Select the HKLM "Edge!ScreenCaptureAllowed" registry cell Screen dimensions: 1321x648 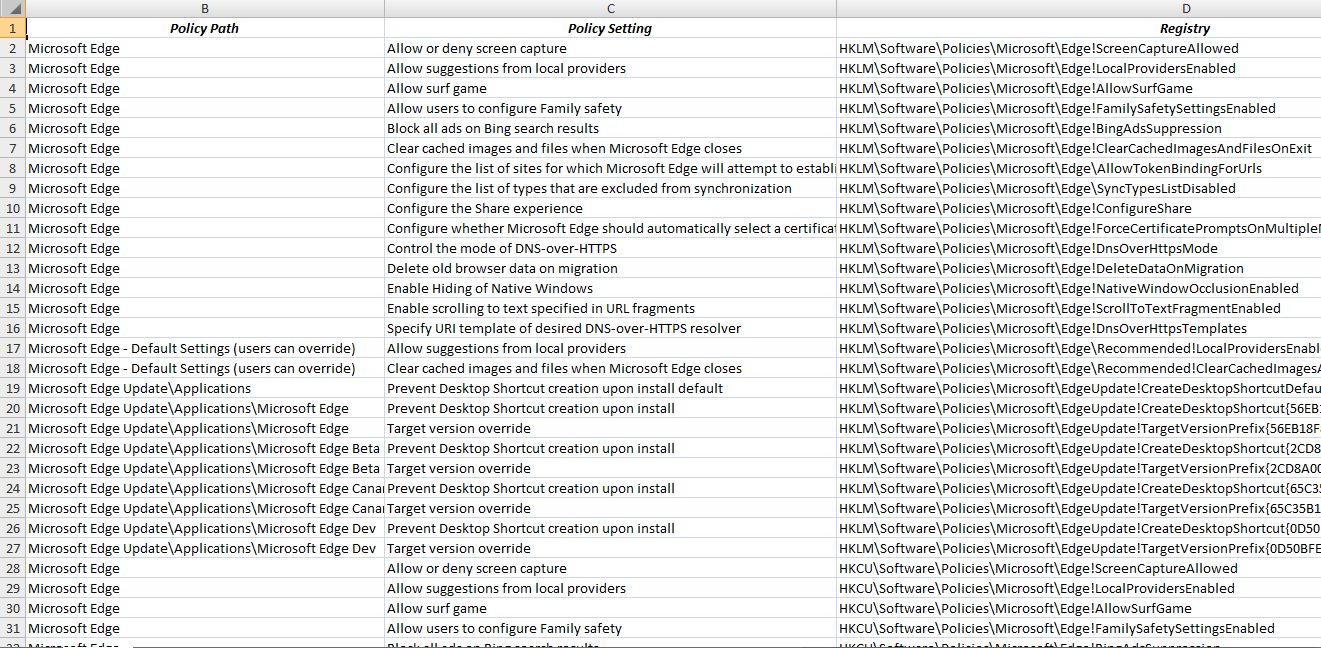[1079, 48]
